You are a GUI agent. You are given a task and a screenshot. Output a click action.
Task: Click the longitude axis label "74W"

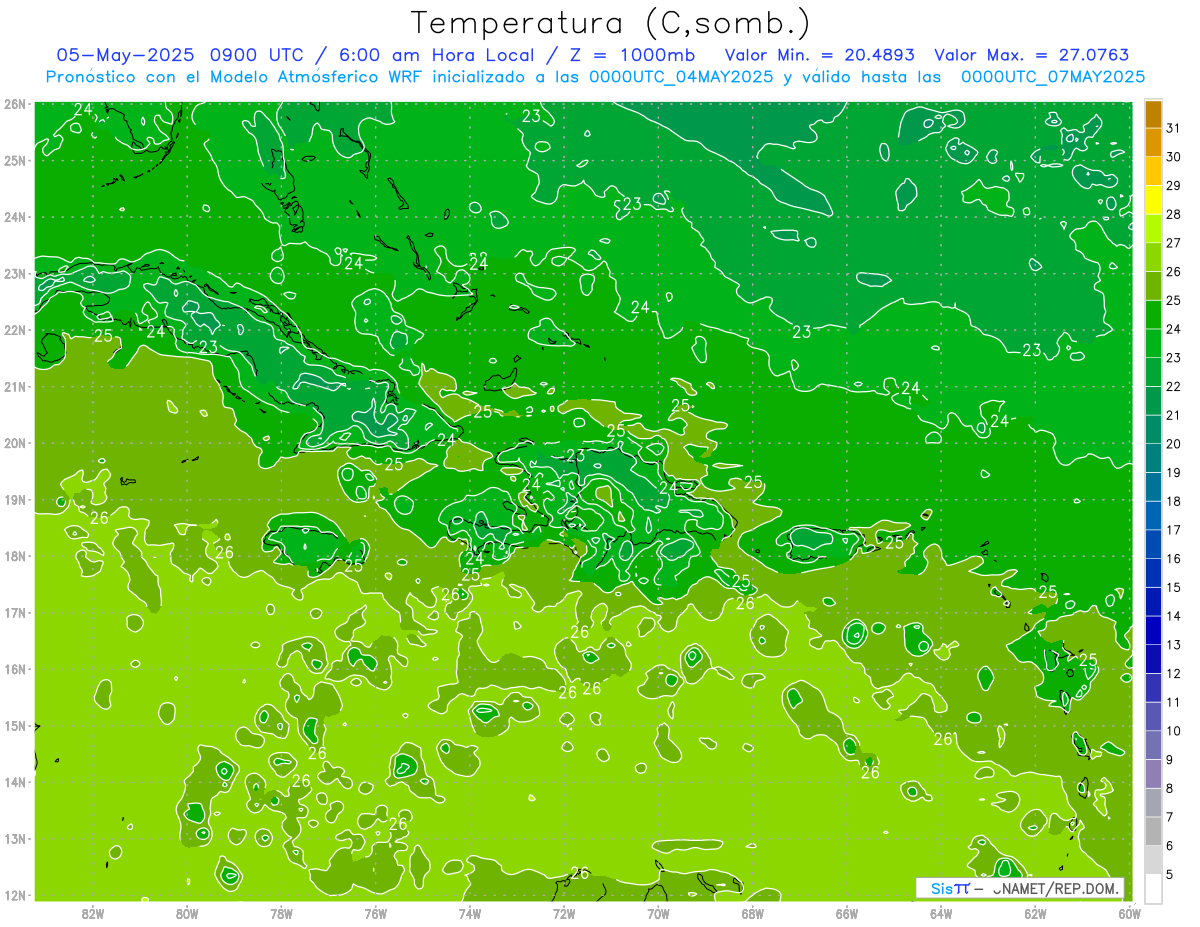pos(470,914)
